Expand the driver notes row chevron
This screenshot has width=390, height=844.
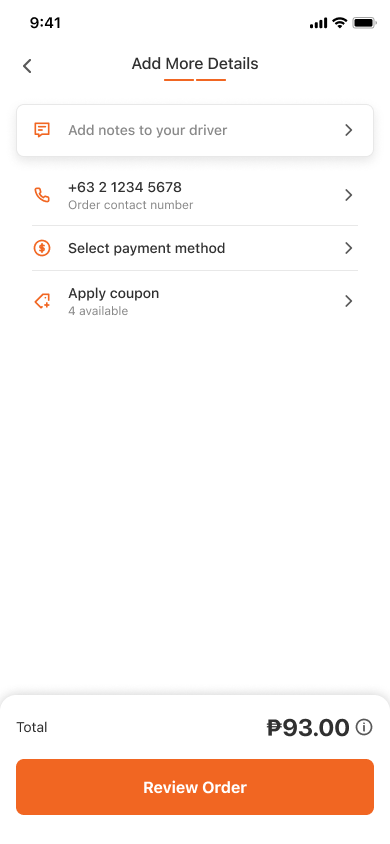[349, 130]
